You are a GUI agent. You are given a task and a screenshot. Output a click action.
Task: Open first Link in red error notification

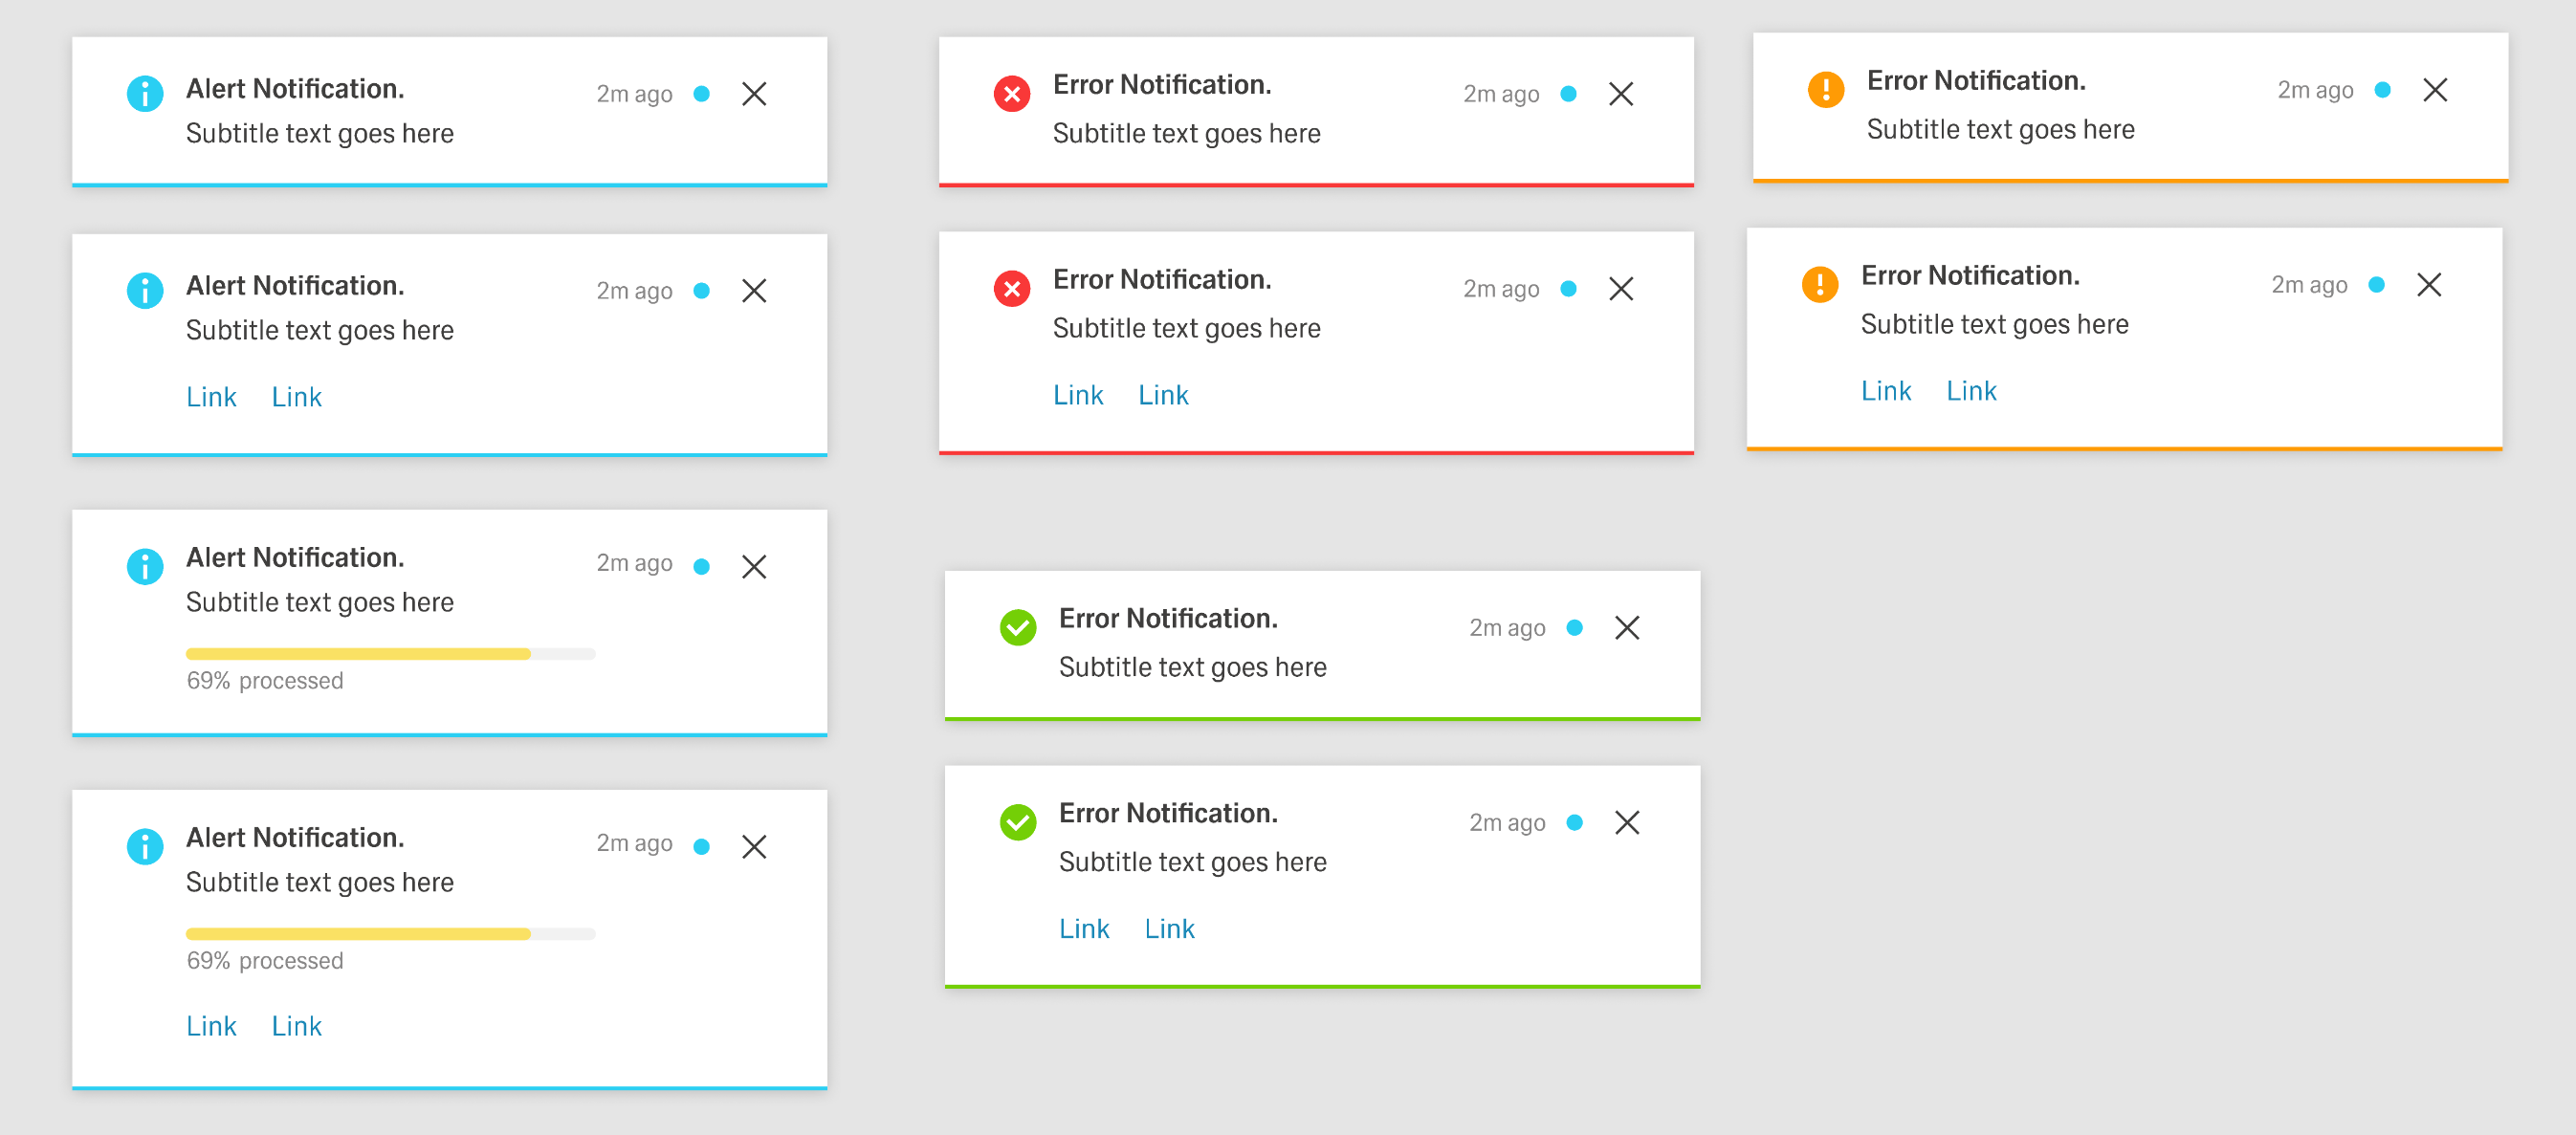[x=1077, y=395]
